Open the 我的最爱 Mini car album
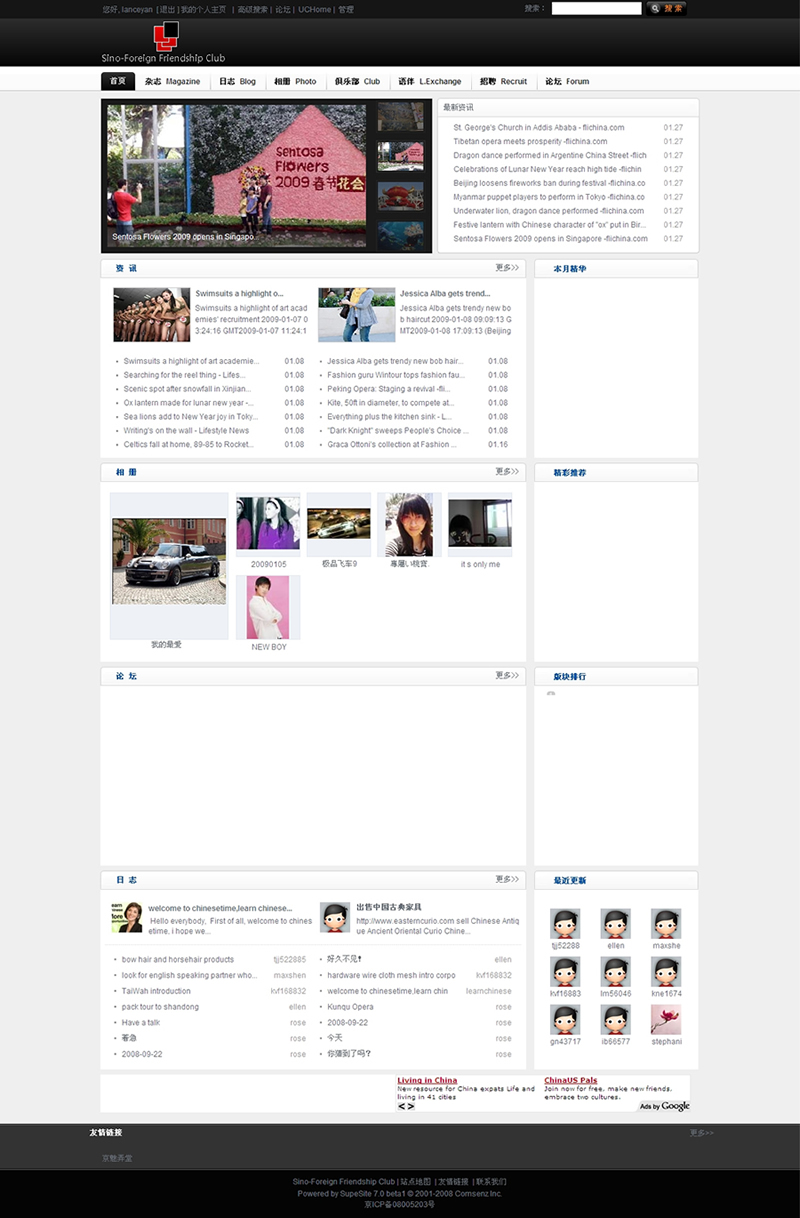 (169, 561)
